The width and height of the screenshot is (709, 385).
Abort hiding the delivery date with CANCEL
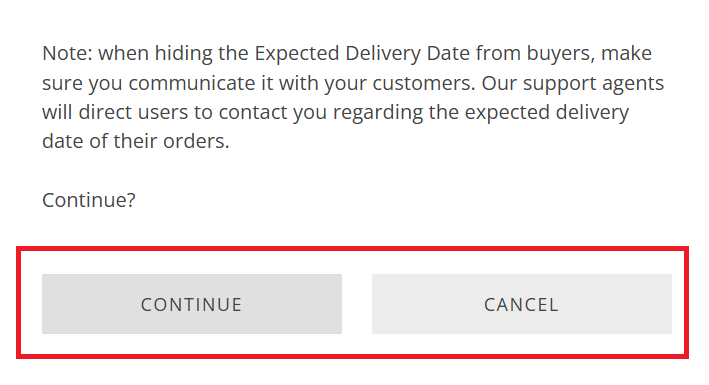[x=522, y=304]
